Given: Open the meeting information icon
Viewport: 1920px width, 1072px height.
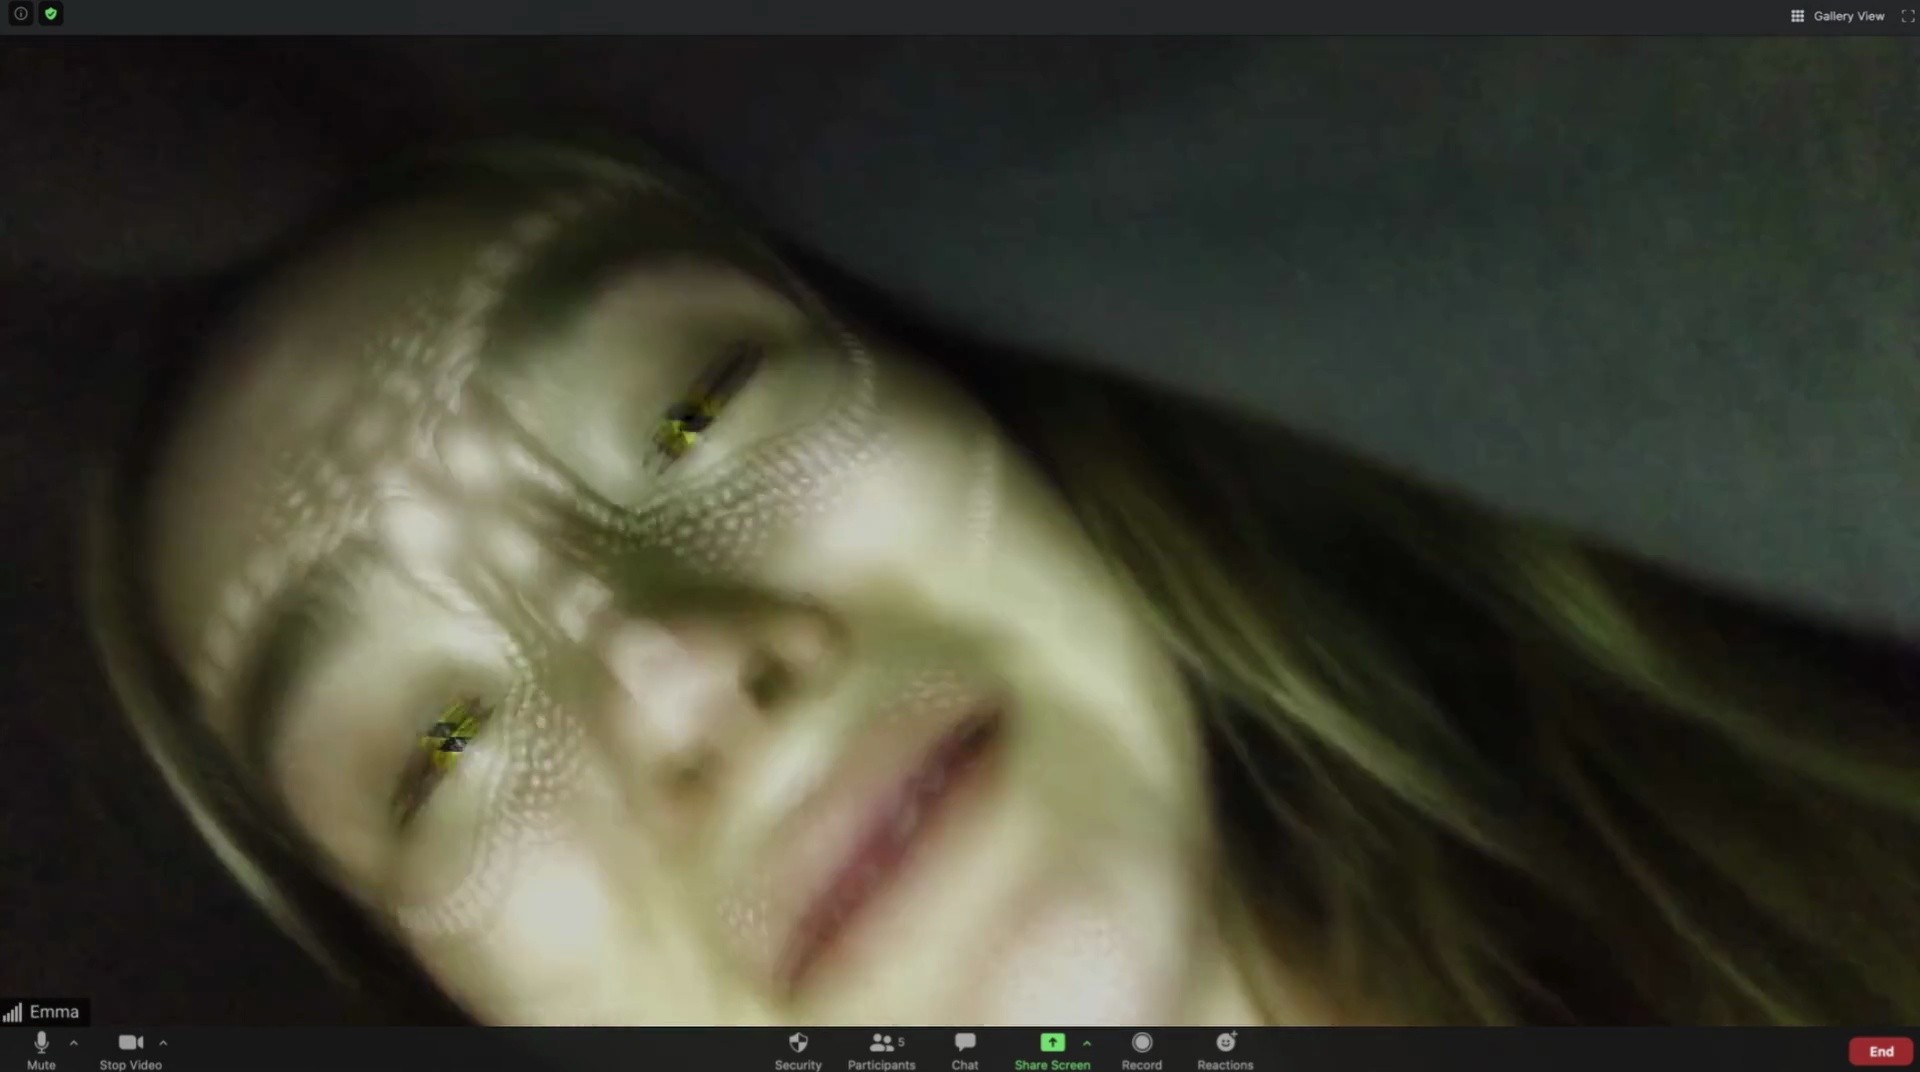Looking at the screenshot, I should 20,14.
